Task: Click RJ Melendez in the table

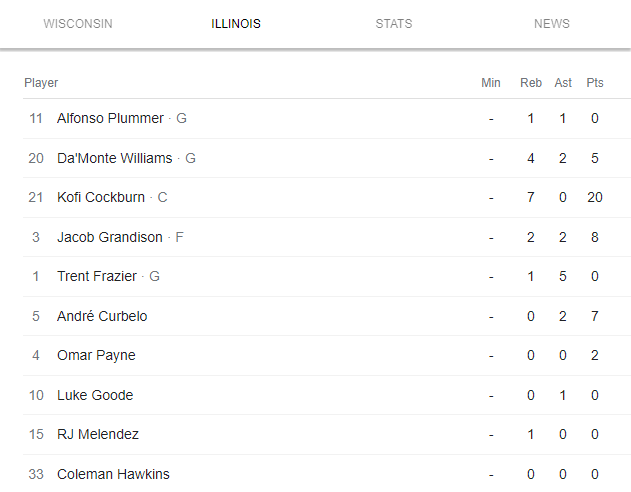Action: coord(98,434)
